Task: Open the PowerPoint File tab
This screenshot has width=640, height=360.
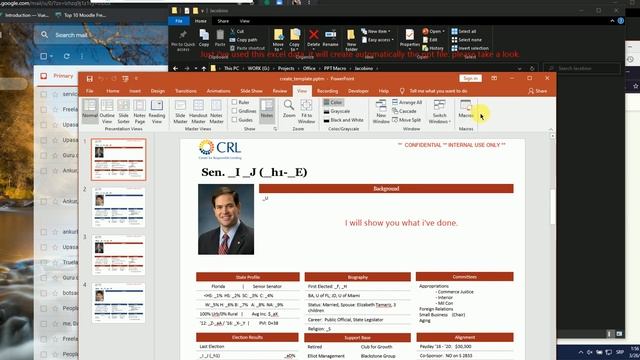Action: [x=90, y=91]
